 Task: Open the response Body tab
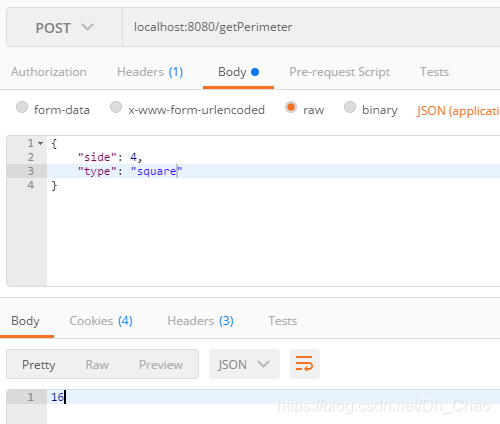[25, 321]
